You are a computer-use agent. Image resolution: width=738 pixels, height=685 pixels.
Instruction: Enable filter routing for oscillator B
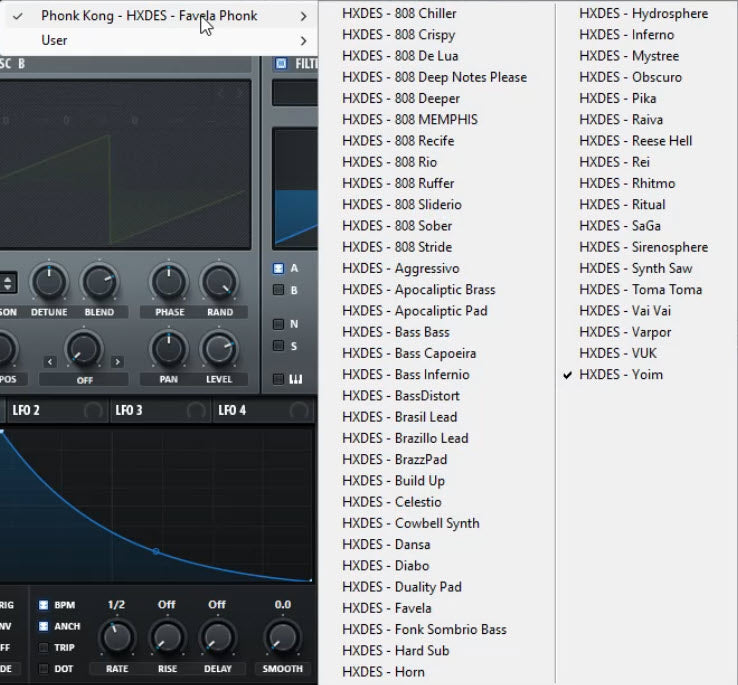pyautogui.click(x=279, y=290)
